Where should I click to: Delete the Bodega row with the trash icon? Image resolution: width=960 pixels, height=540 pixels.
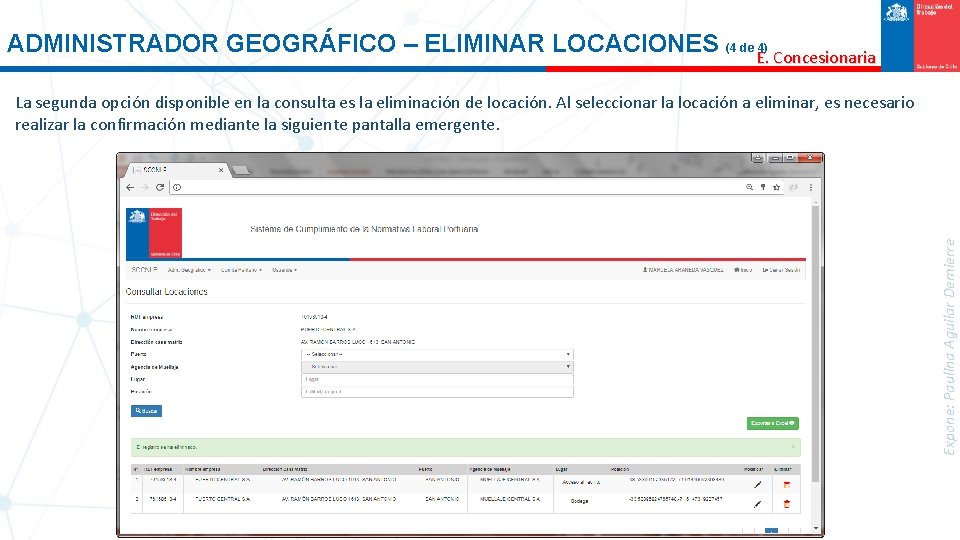(787, 504)
